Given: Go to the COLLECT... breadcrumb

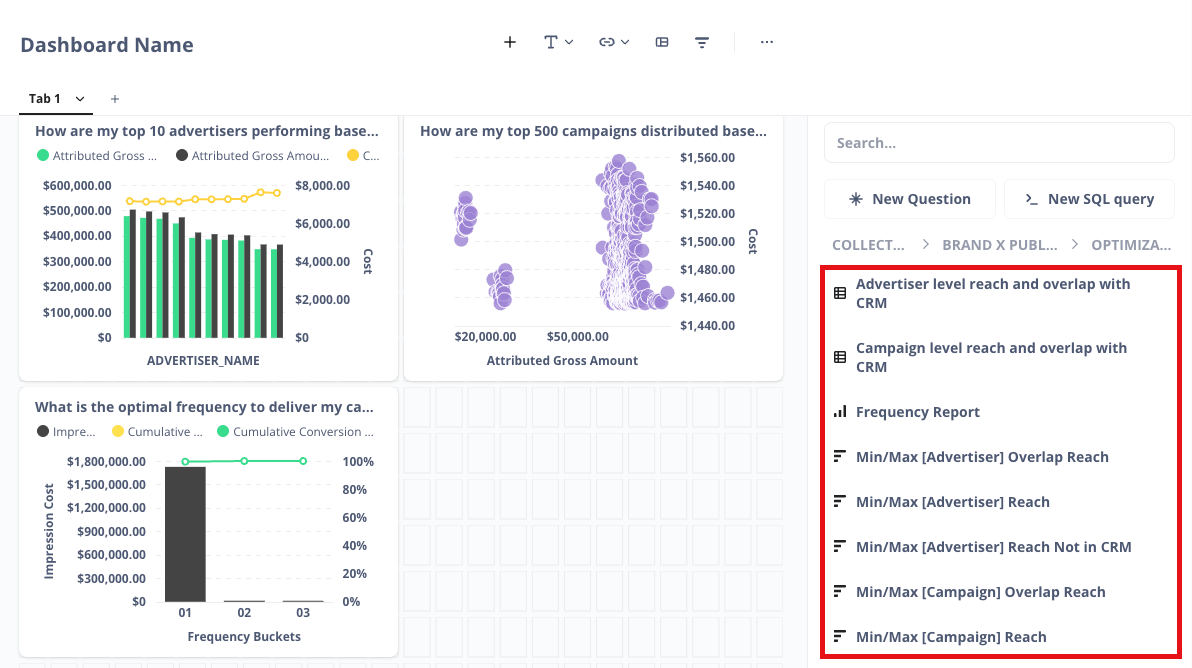Looking at the screenshot, I should [x=868, y=245].
